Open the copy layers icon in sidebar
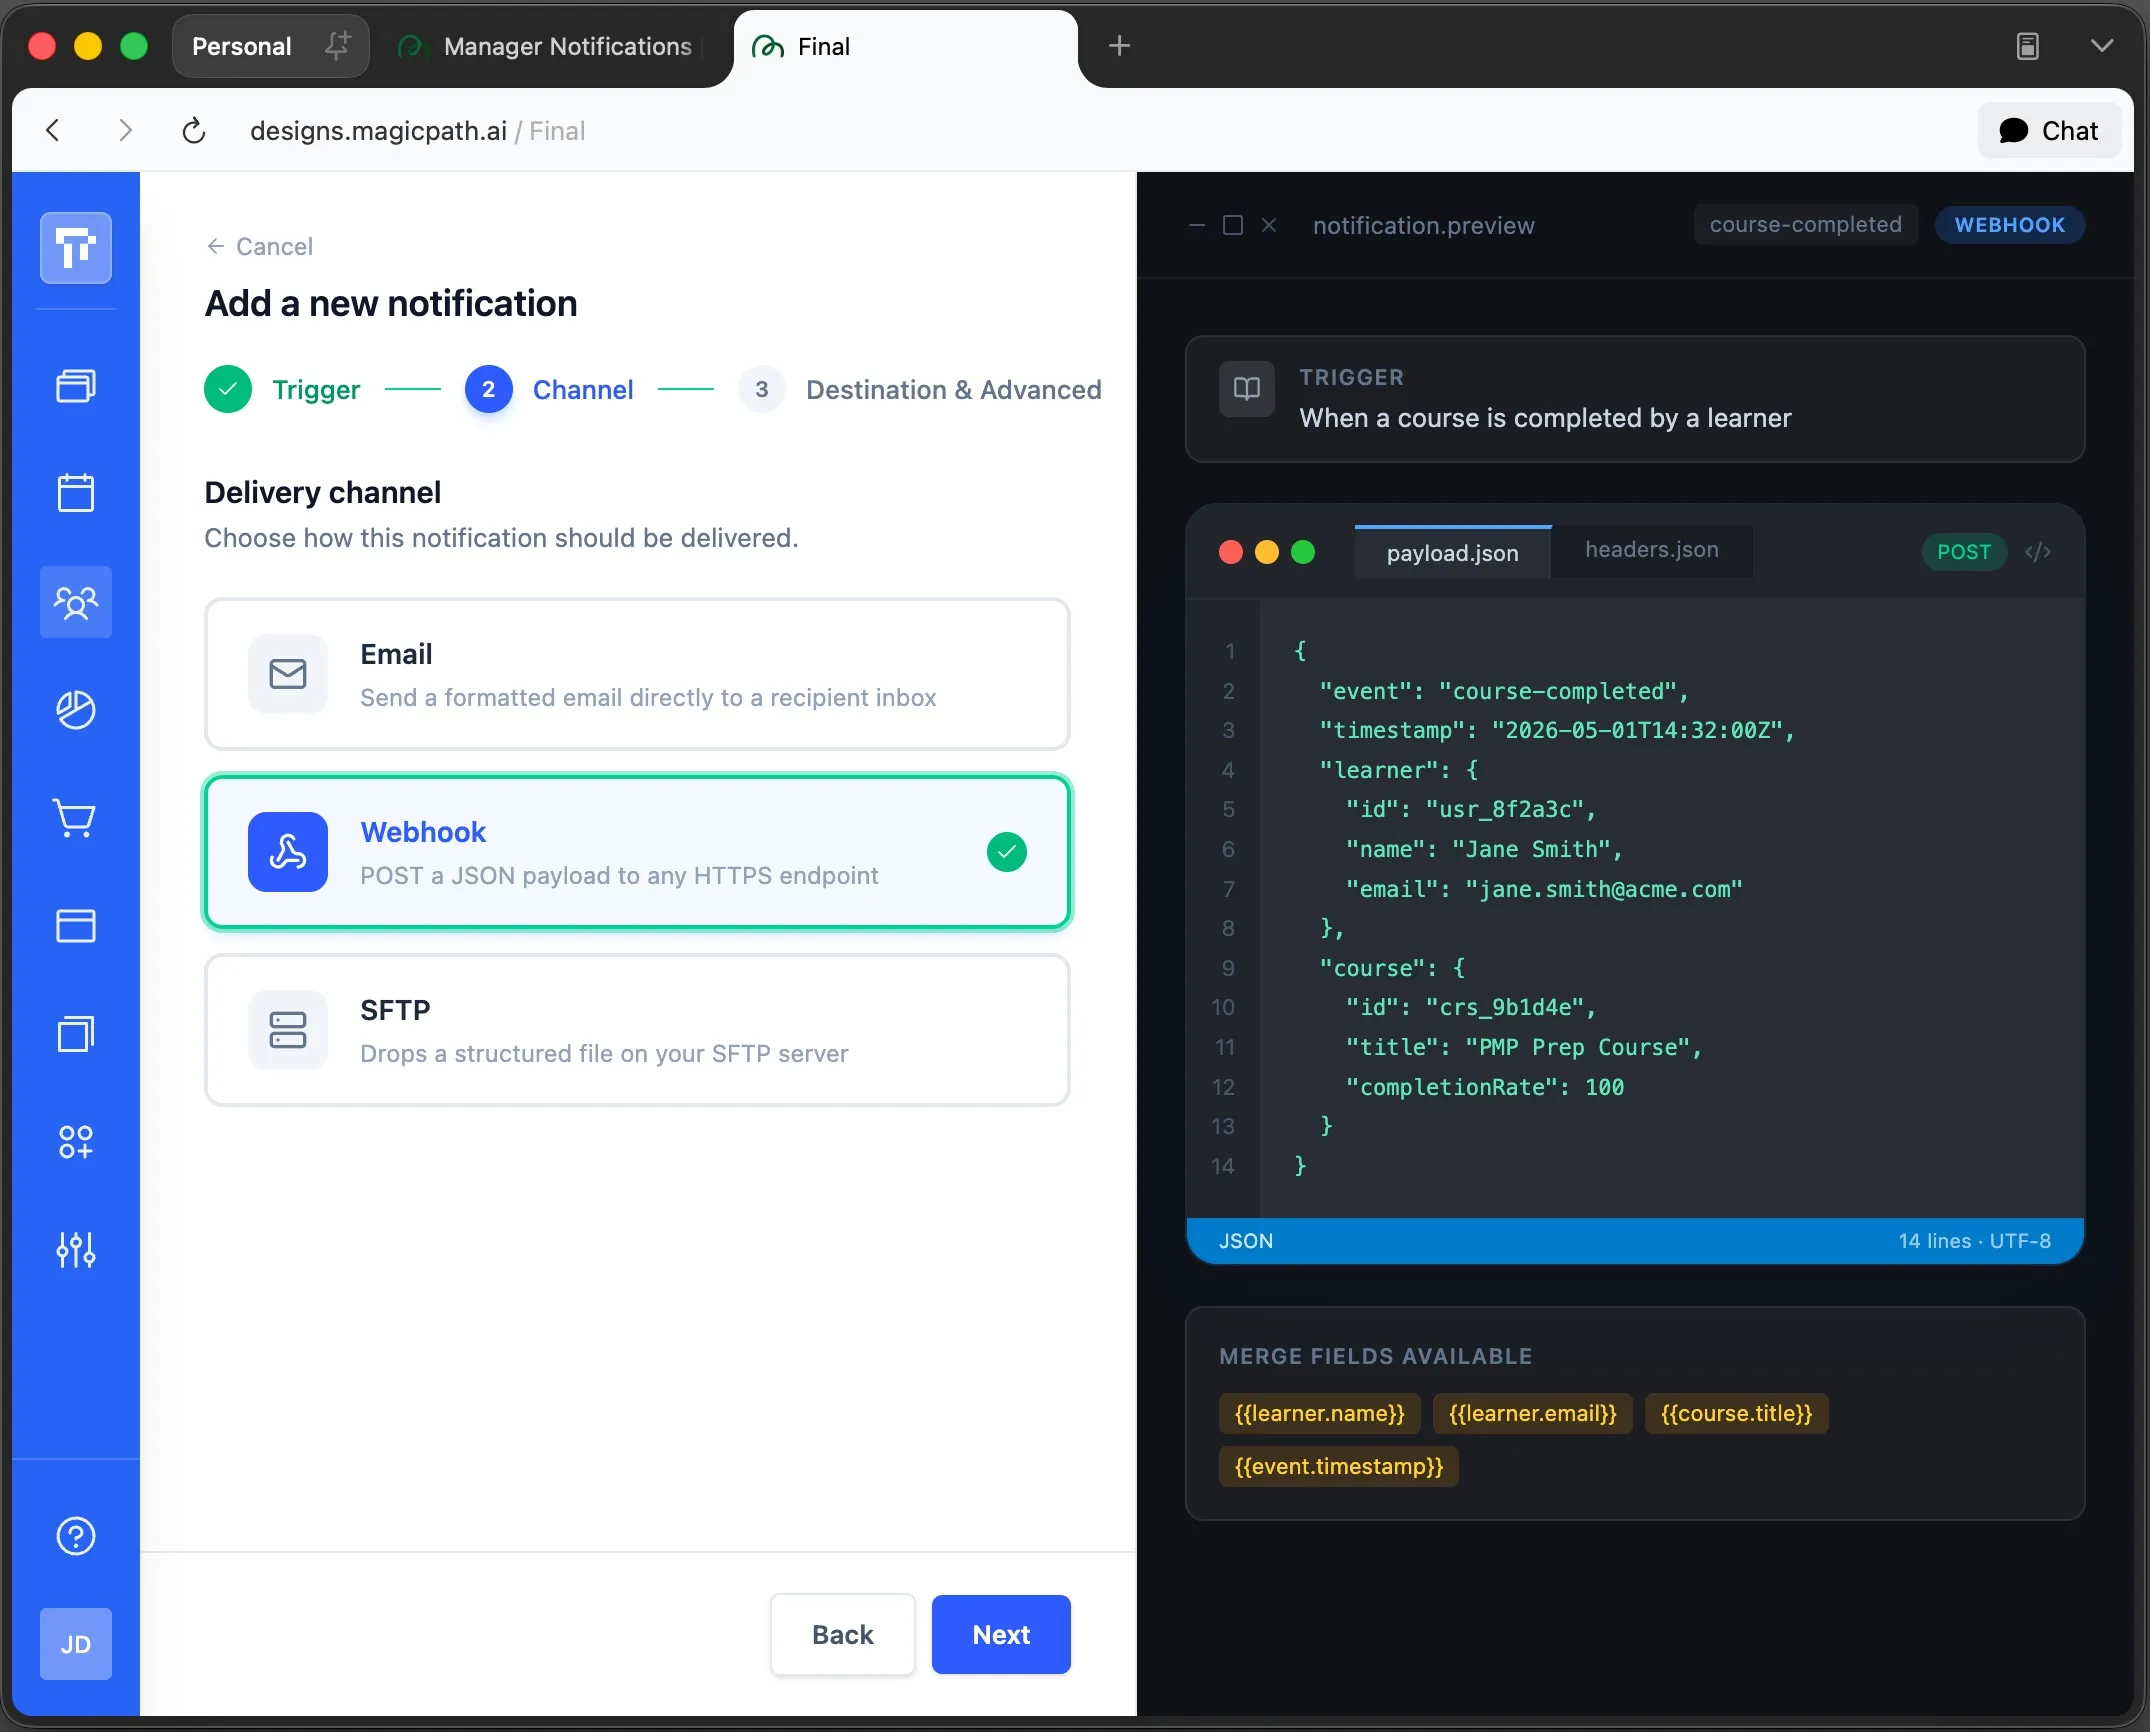This screenshot has height=1732, width=2150. 76,1034
